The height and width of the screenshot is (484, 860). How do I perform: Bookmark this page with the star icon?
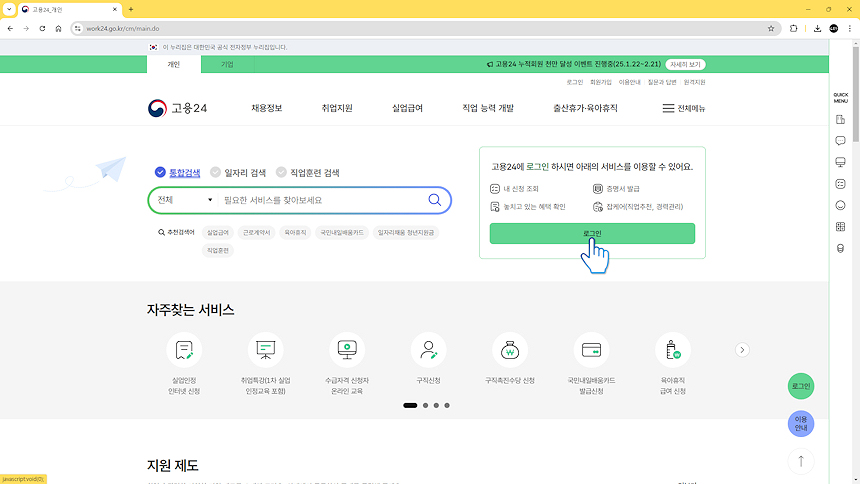pyautogui.click(x=771, y=29)
